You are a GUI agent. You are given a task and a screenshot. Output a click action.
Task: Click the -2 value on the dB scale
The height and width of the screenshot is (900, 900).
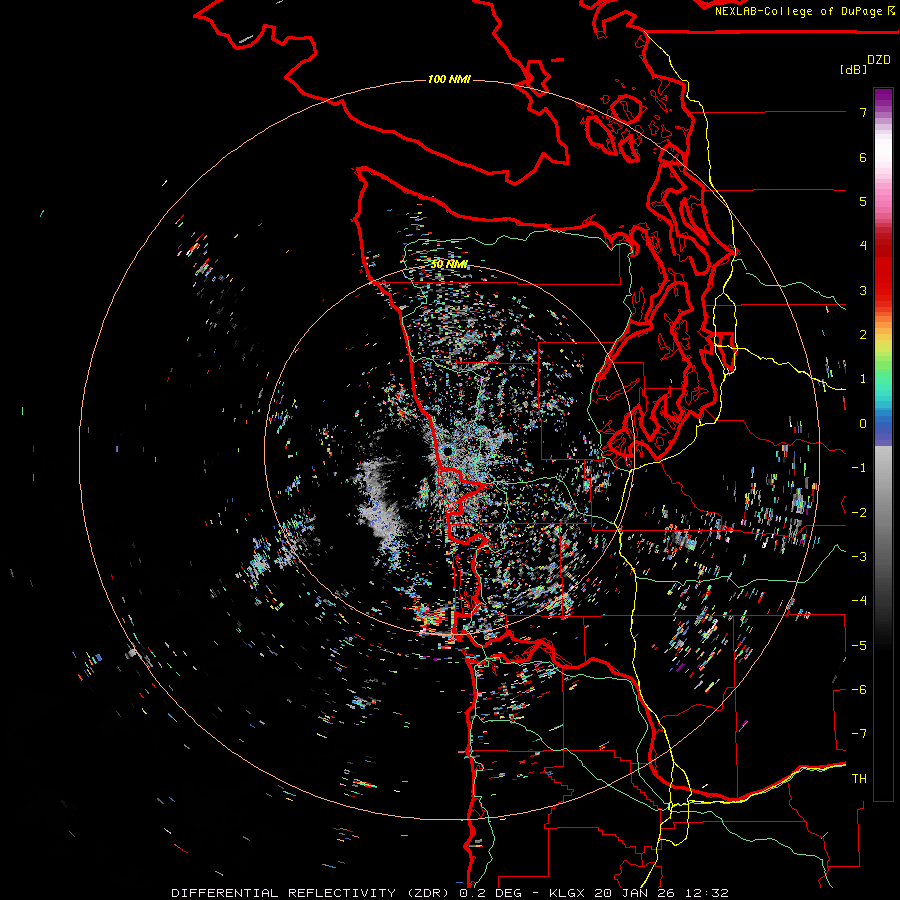point(859,512)
